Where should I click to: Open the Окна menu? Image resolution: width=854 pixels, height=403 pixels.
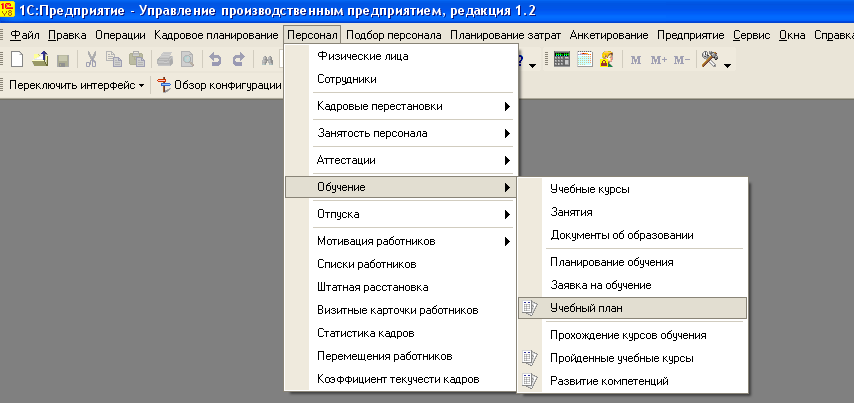(792, 35)
